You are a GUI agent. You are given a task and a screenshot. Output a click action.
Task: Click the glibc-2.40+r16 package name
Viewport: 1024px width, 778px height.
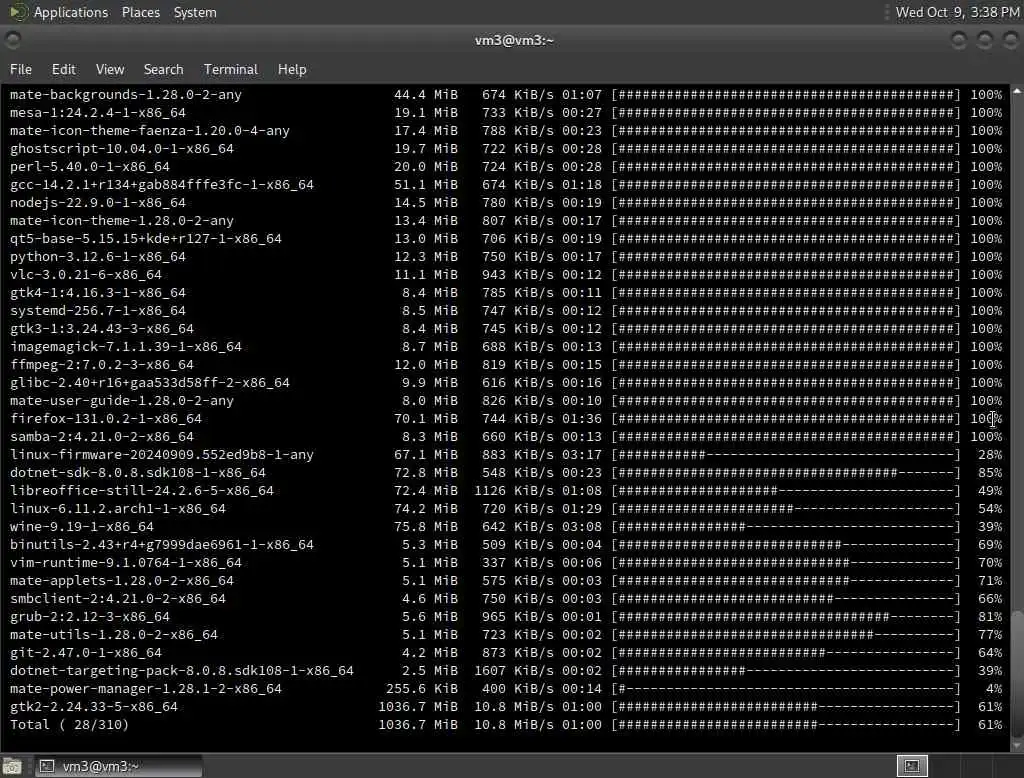[x=150, y=383]
